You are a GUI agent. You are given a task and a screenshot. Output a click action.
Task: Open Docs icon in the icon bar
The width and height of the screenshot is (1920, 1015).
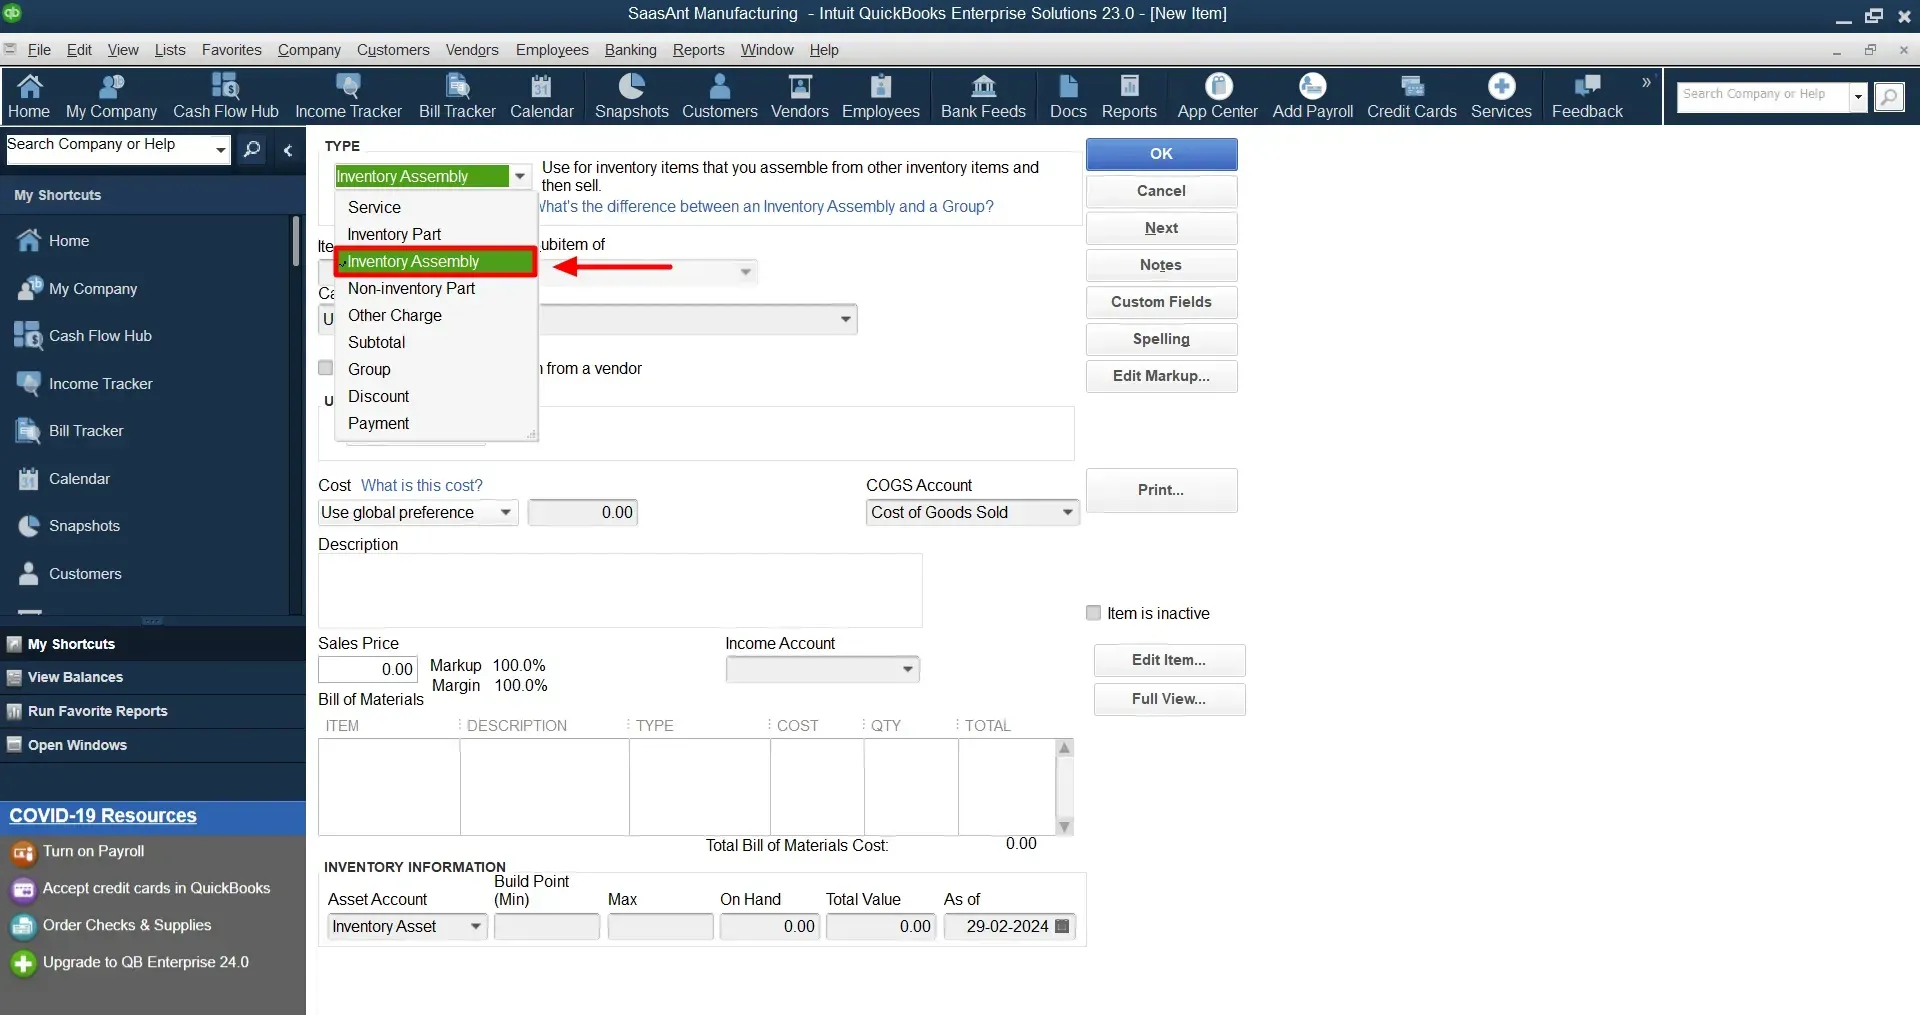click(x=1068, y=97)
